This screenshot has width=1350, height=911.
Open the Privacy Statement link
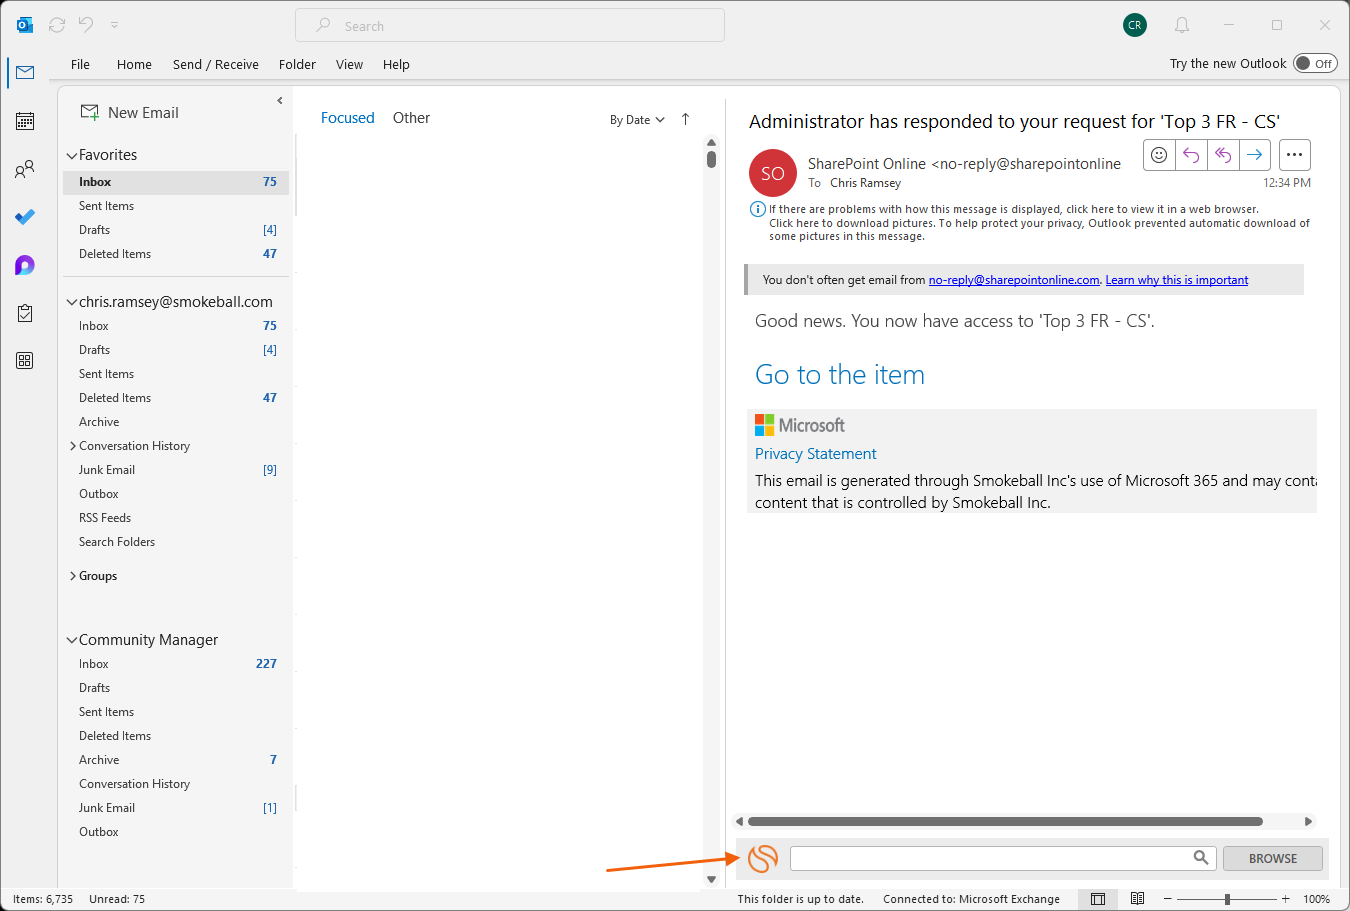(815, 454)
